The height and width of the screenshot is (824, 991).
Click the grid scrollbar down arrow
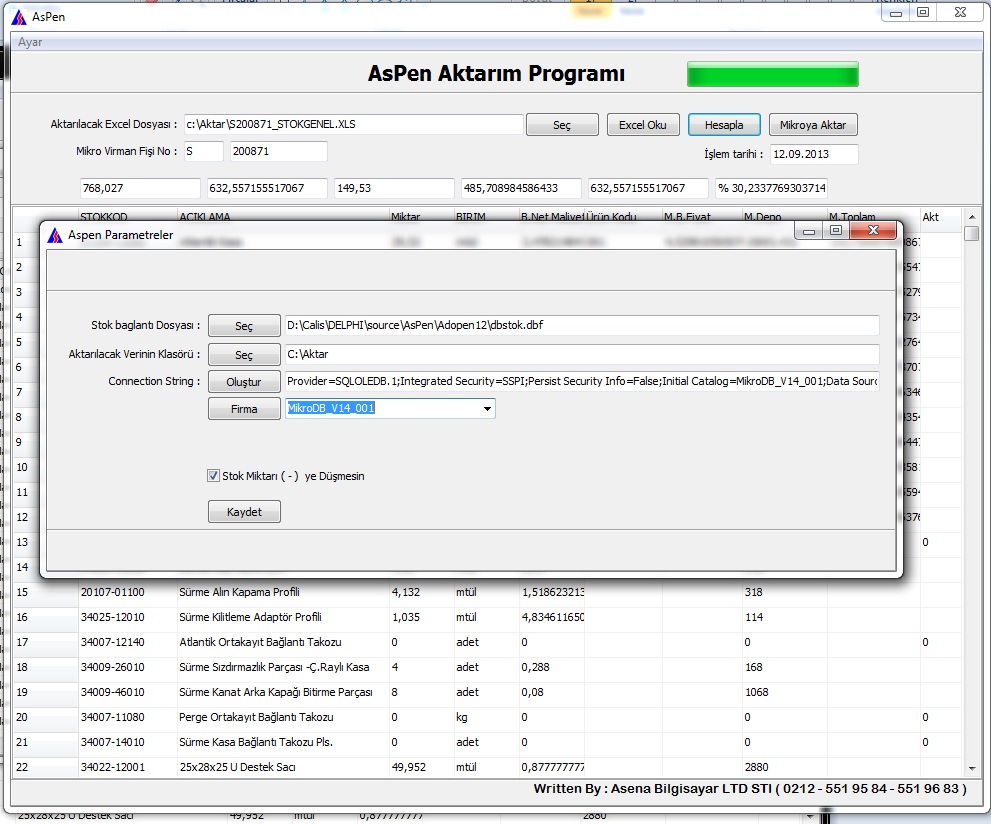click(x=971, y=768)
